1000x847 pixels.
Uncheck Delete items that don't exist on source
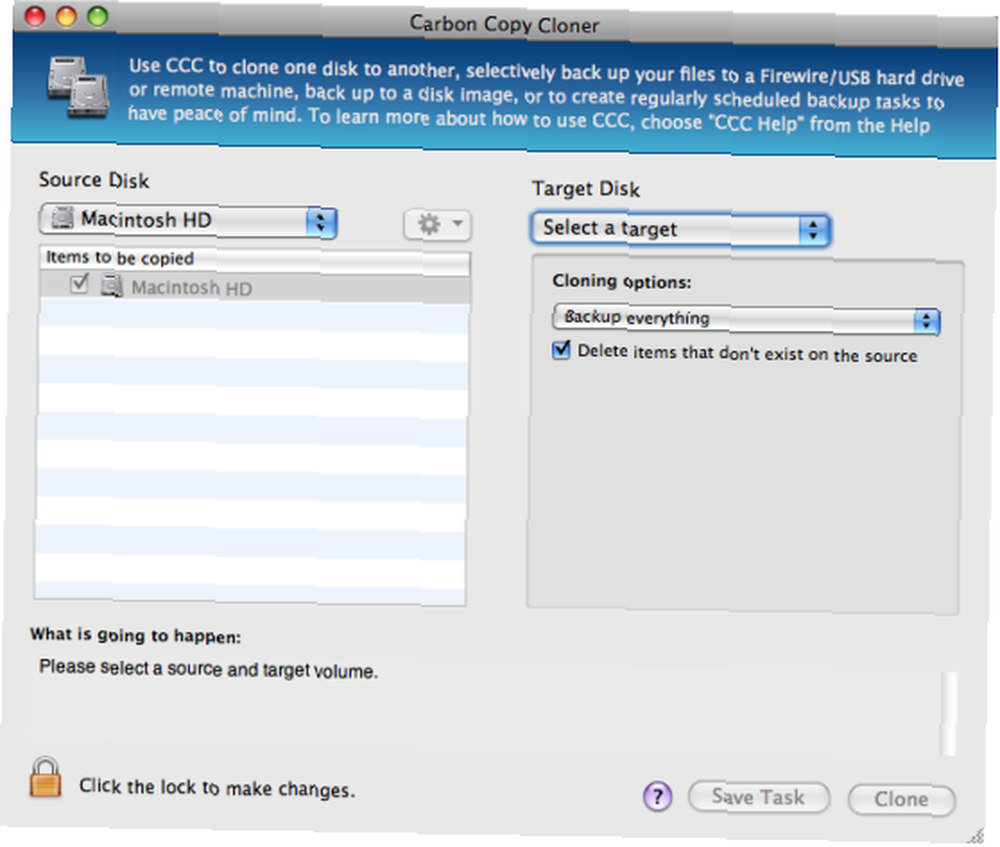coord(561,350)
